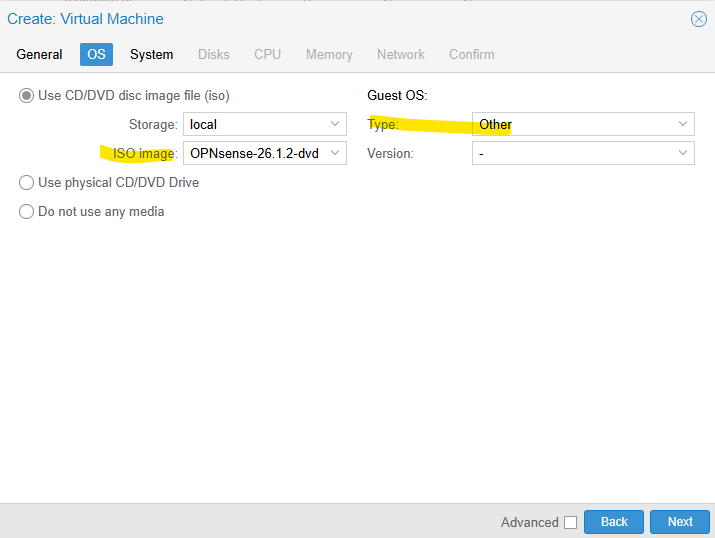Click the Create: Virtual Machine title bar
This screenshot has width=715, height=538.
[300, 19]
